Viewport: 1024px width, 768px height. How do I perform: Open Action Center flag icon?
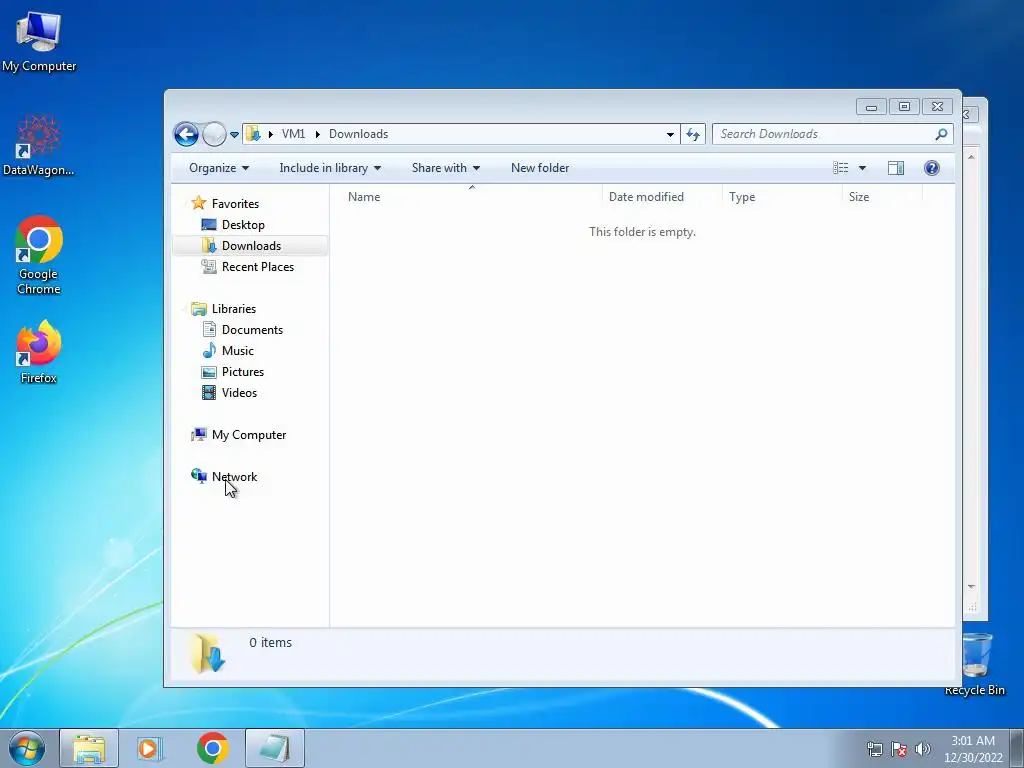click(x=899, y=749)
